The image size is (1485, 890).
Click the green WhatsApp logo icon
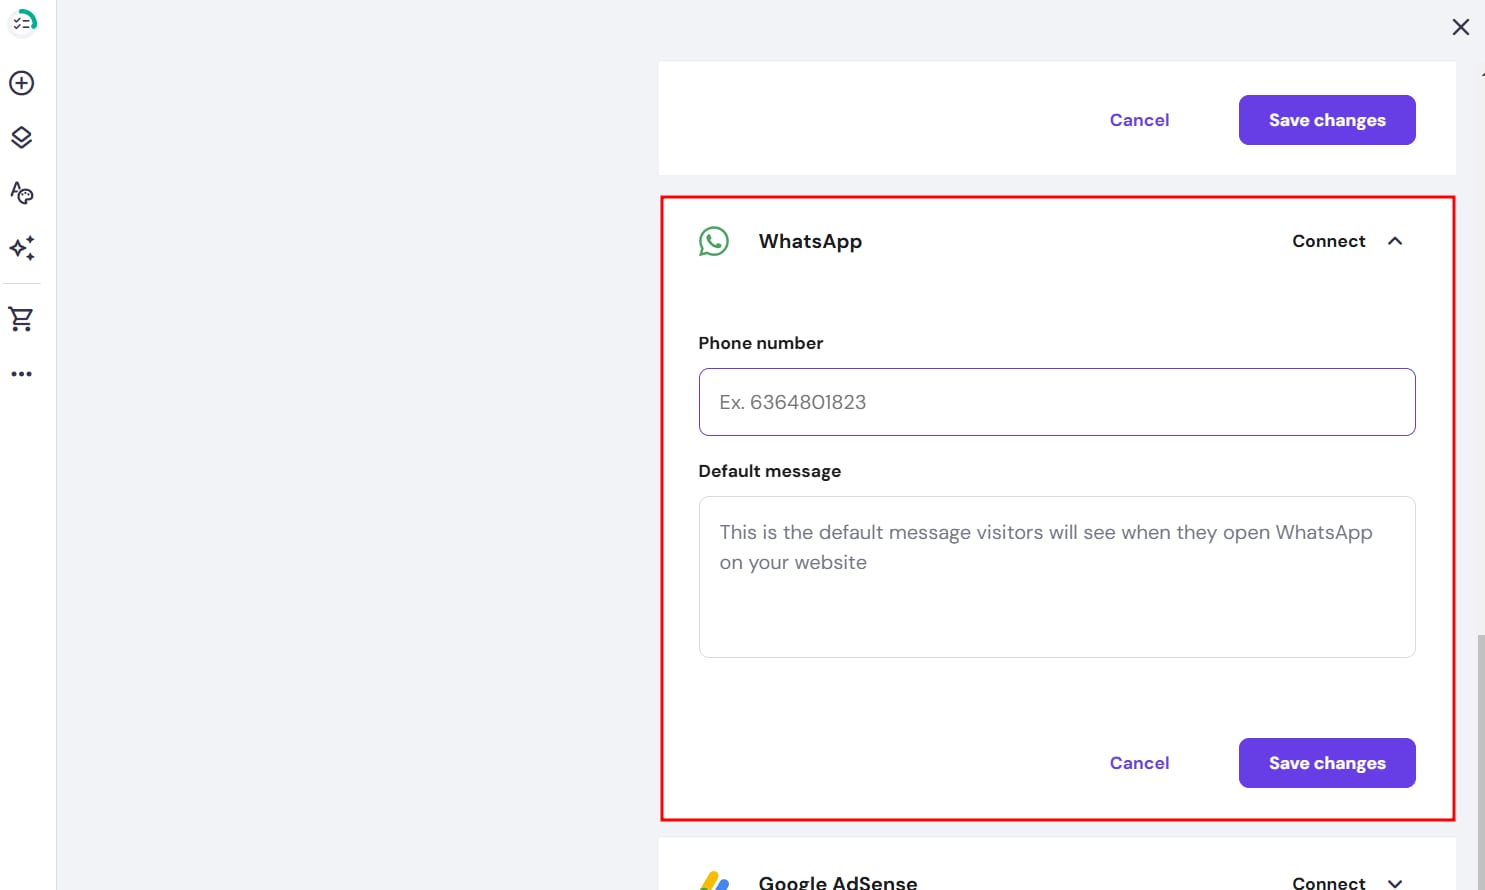coord(714,241)
